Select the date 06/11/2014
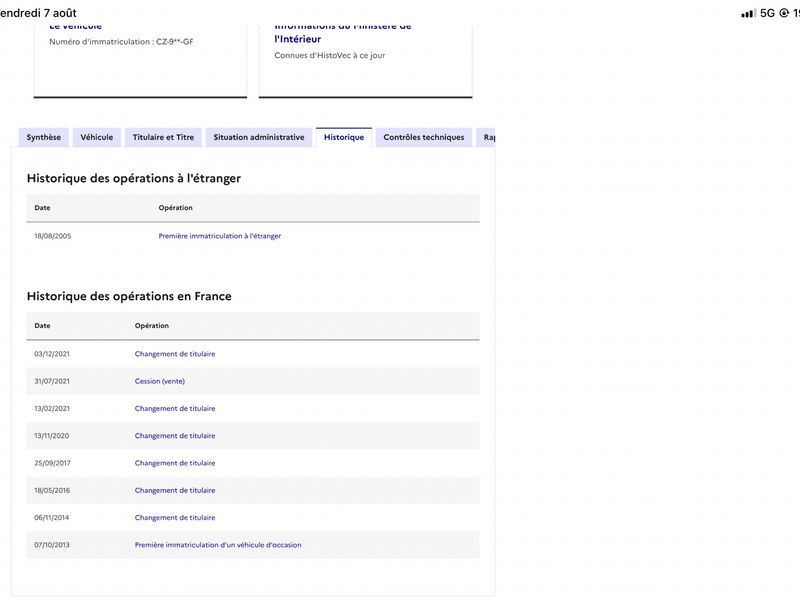 pyautogui.click(x=52, y=517)
